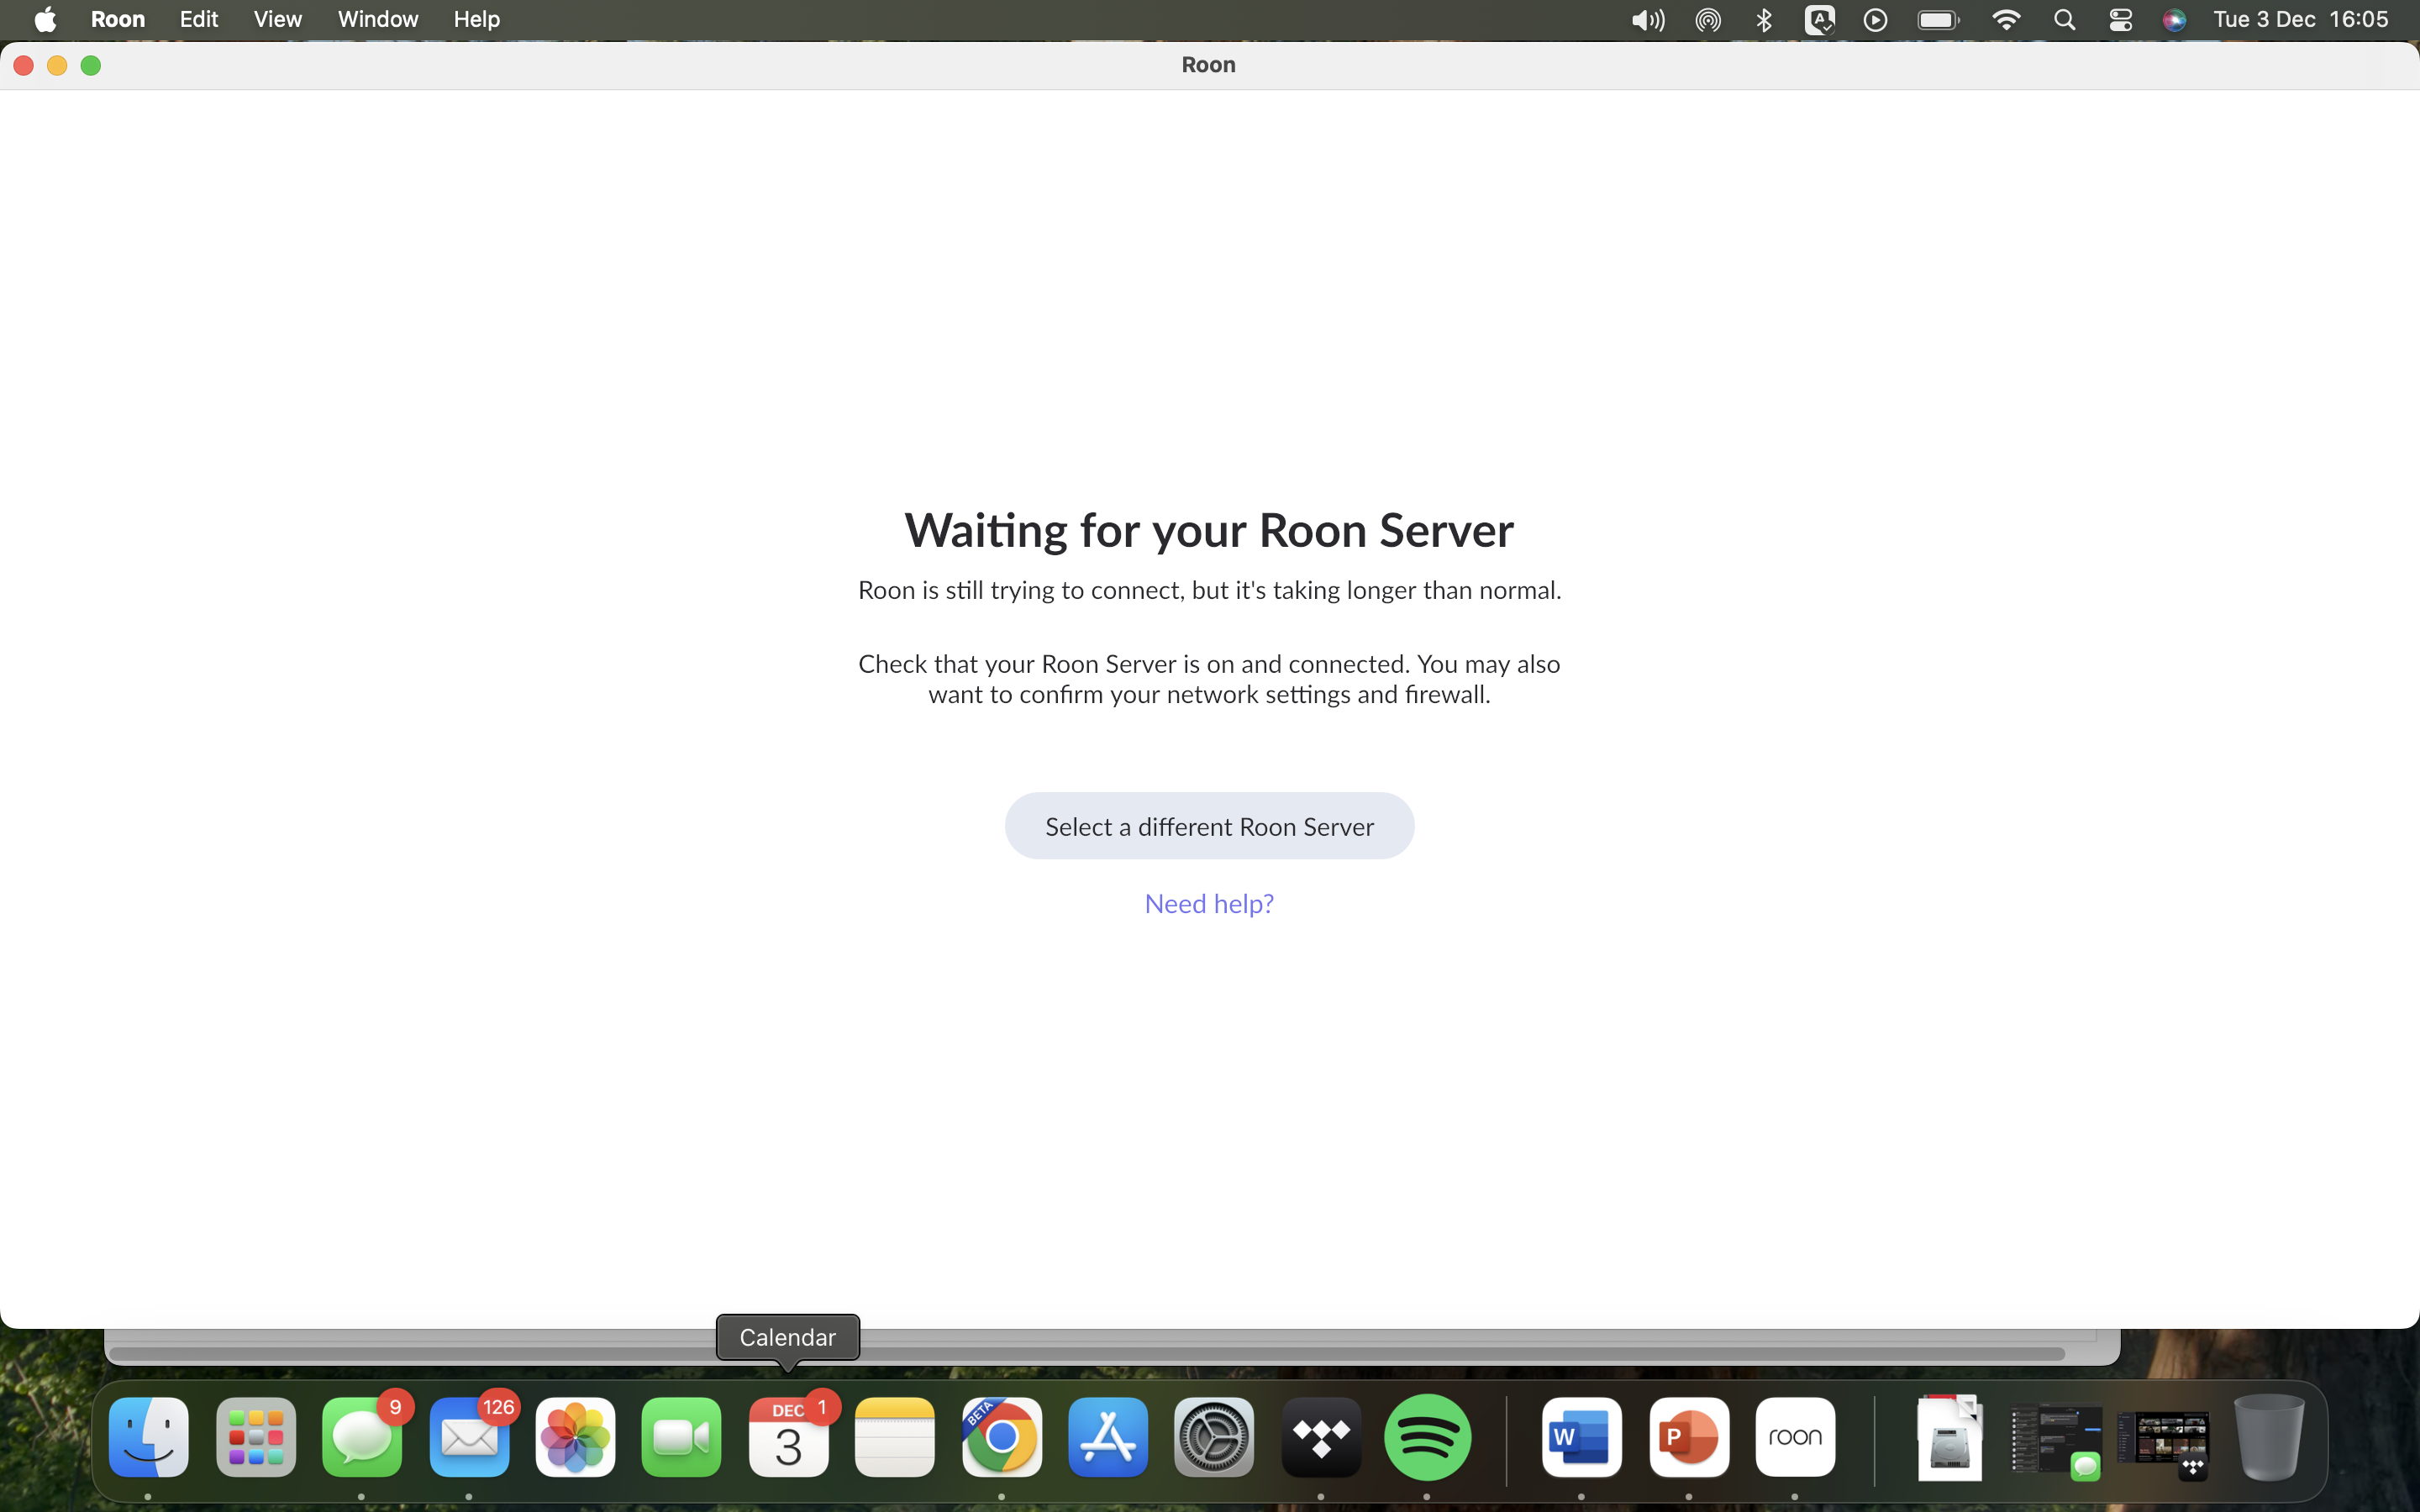Screen dimensions: 2420x1512
Task: Open System Settings from the dock
Action: coord(1213,1437)
